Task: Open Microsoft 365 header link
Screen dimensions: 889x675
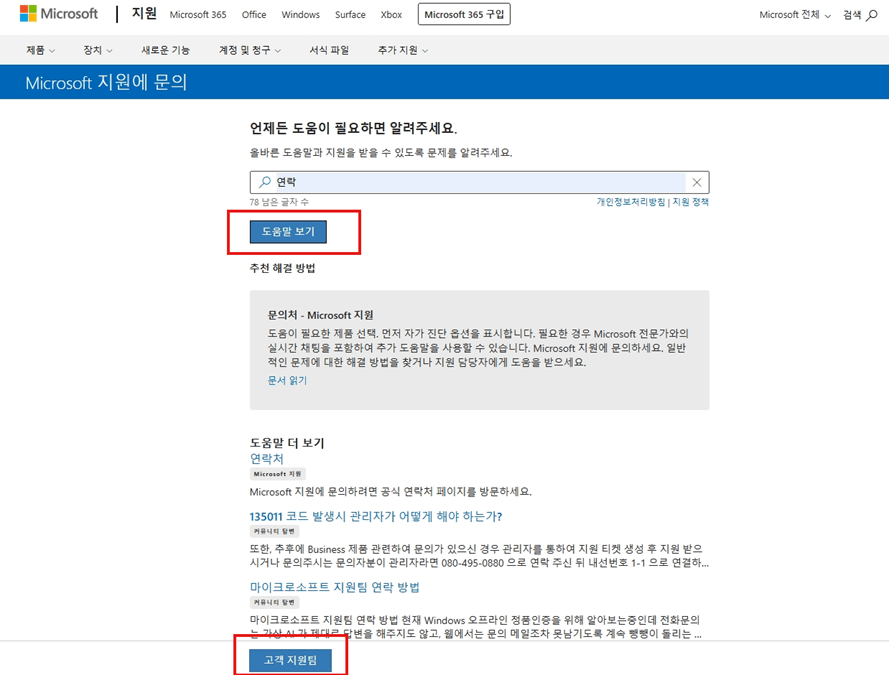Action: click(198, 15)
